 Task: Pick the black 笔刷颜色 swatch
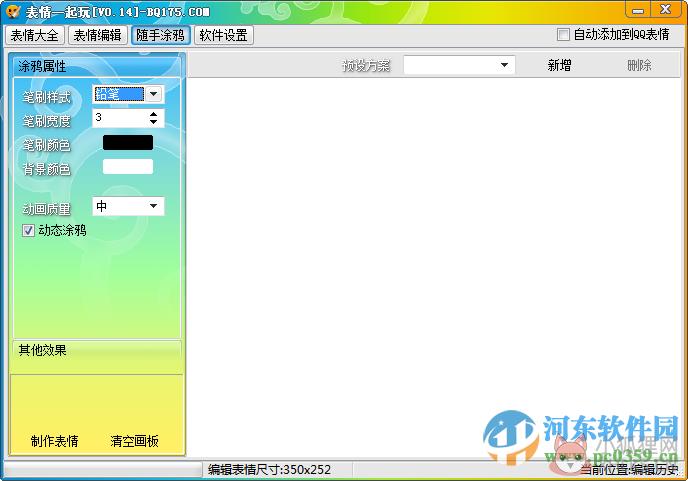click(x=128, y=143)
